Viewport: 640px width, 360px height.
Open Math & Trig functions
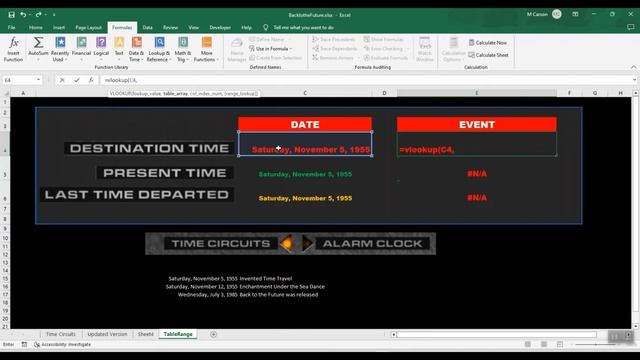pos(183,49)
